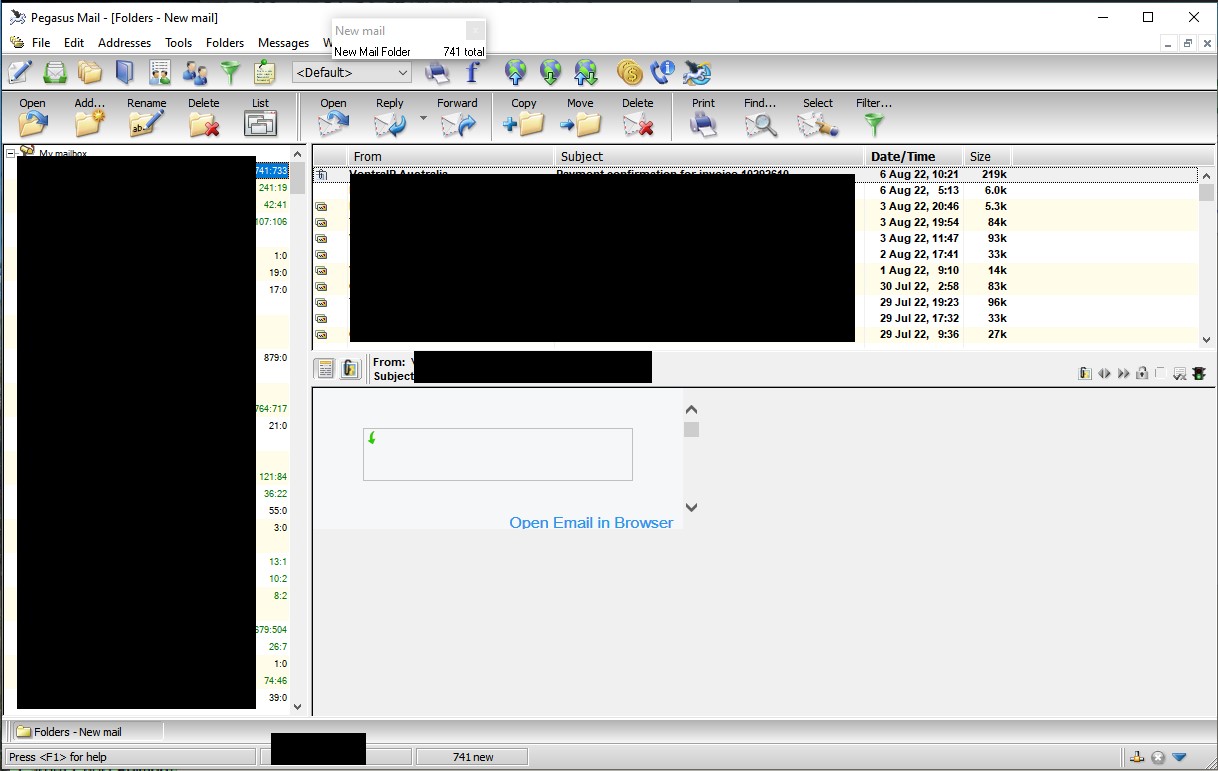The width and height of the screenshot is (1218, 771).
Task: Toggle the traffic light icon in preview toolbar
Action: pos(1199,373)
